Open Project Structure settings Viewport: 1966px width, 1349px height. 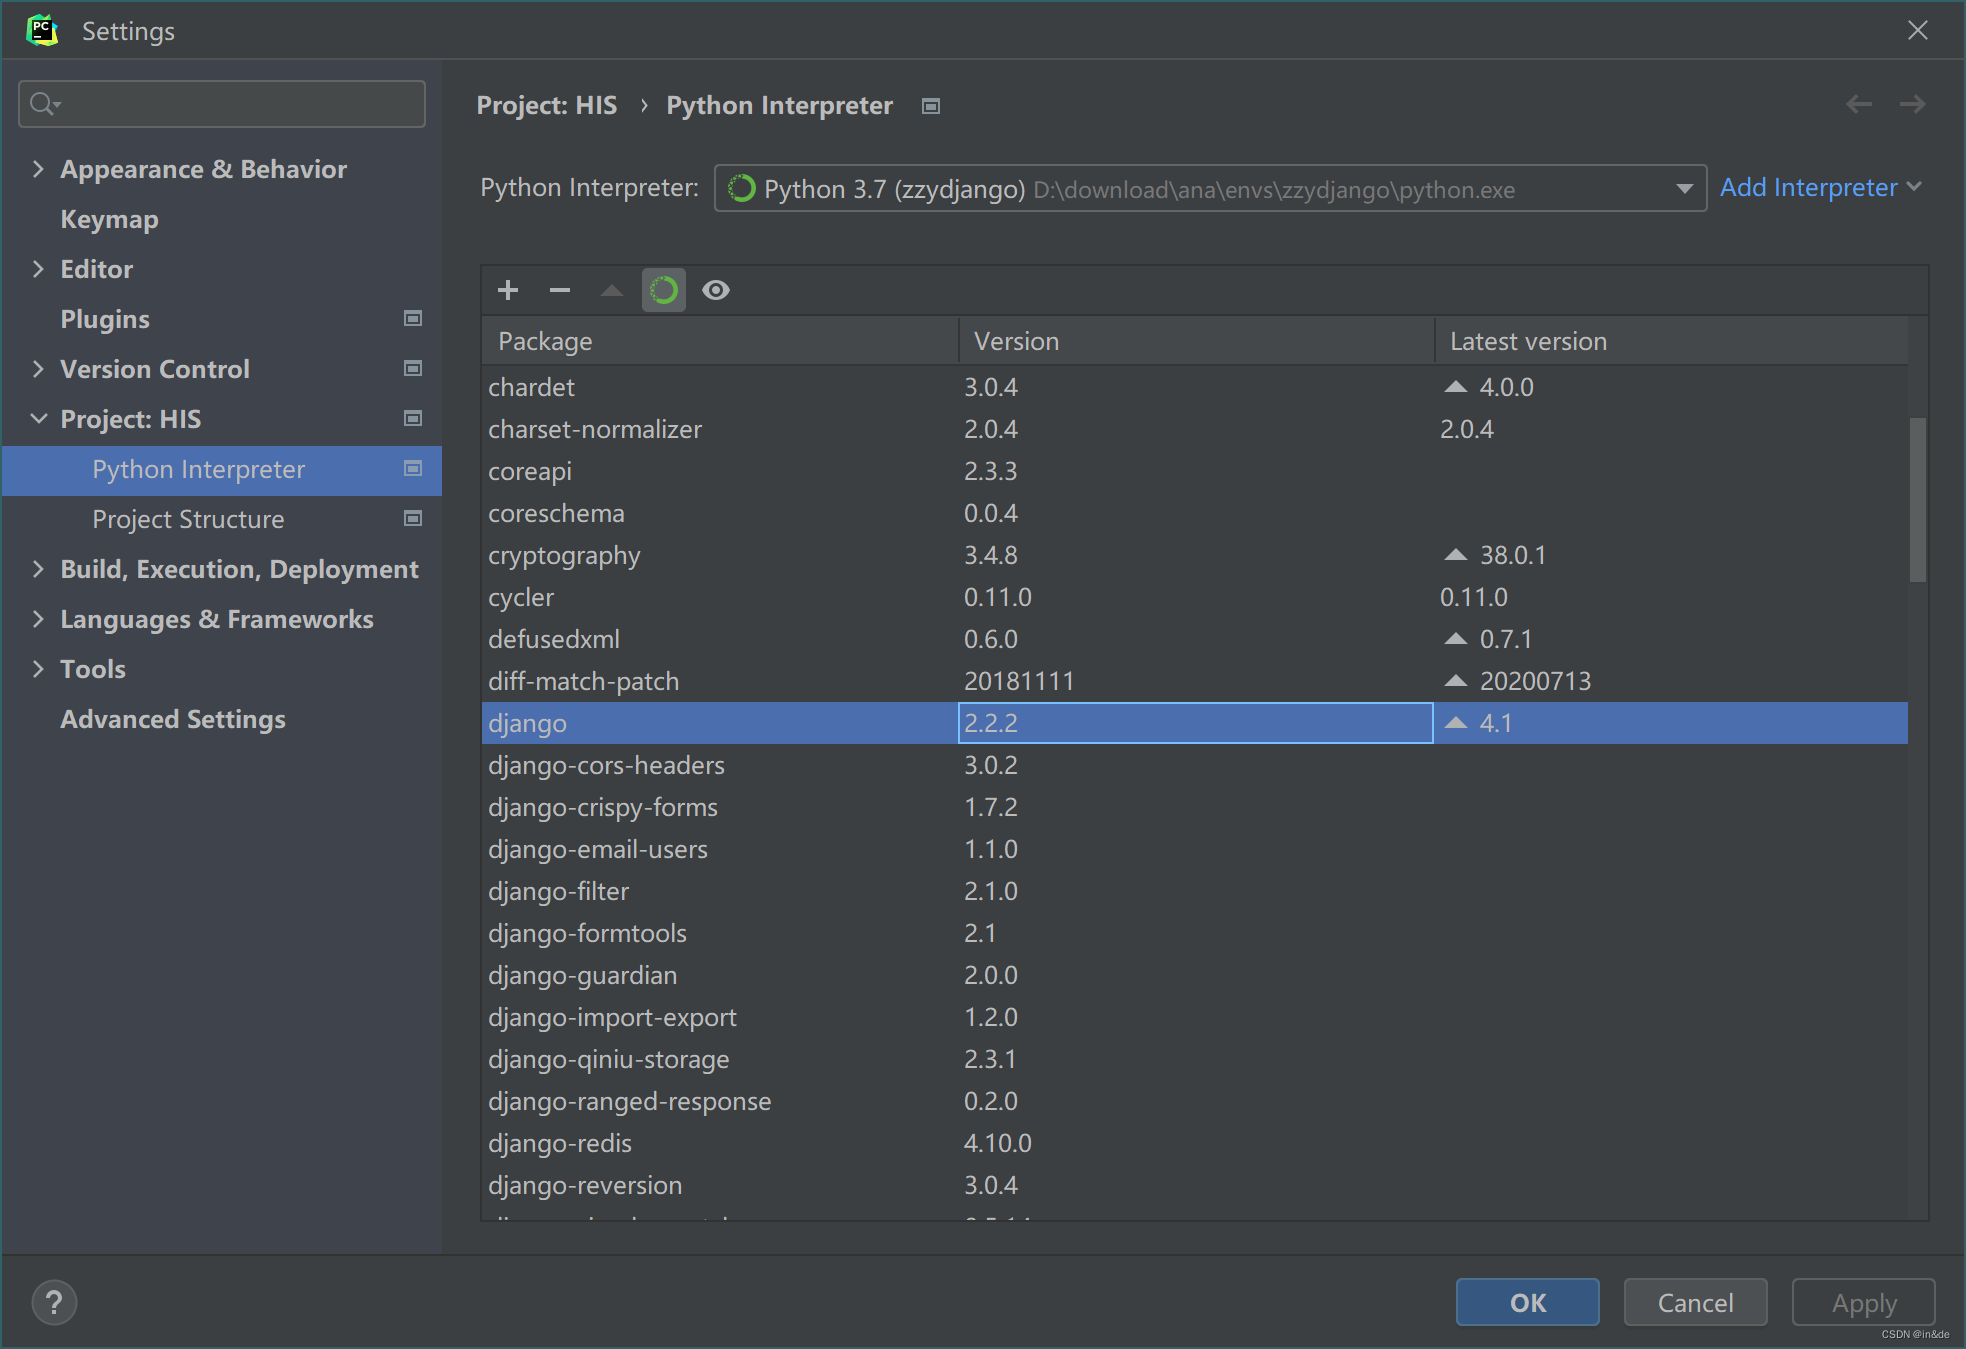click(x=188, y=519)
